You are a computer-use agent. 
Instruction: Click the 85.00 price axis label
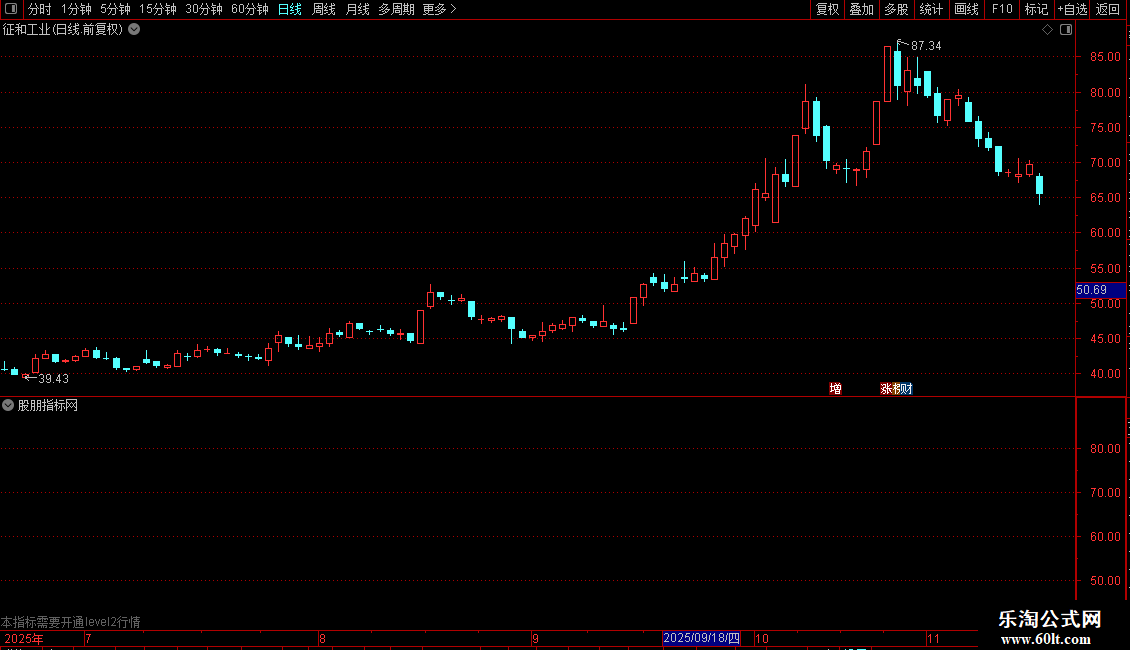[x=1105, y=57]
